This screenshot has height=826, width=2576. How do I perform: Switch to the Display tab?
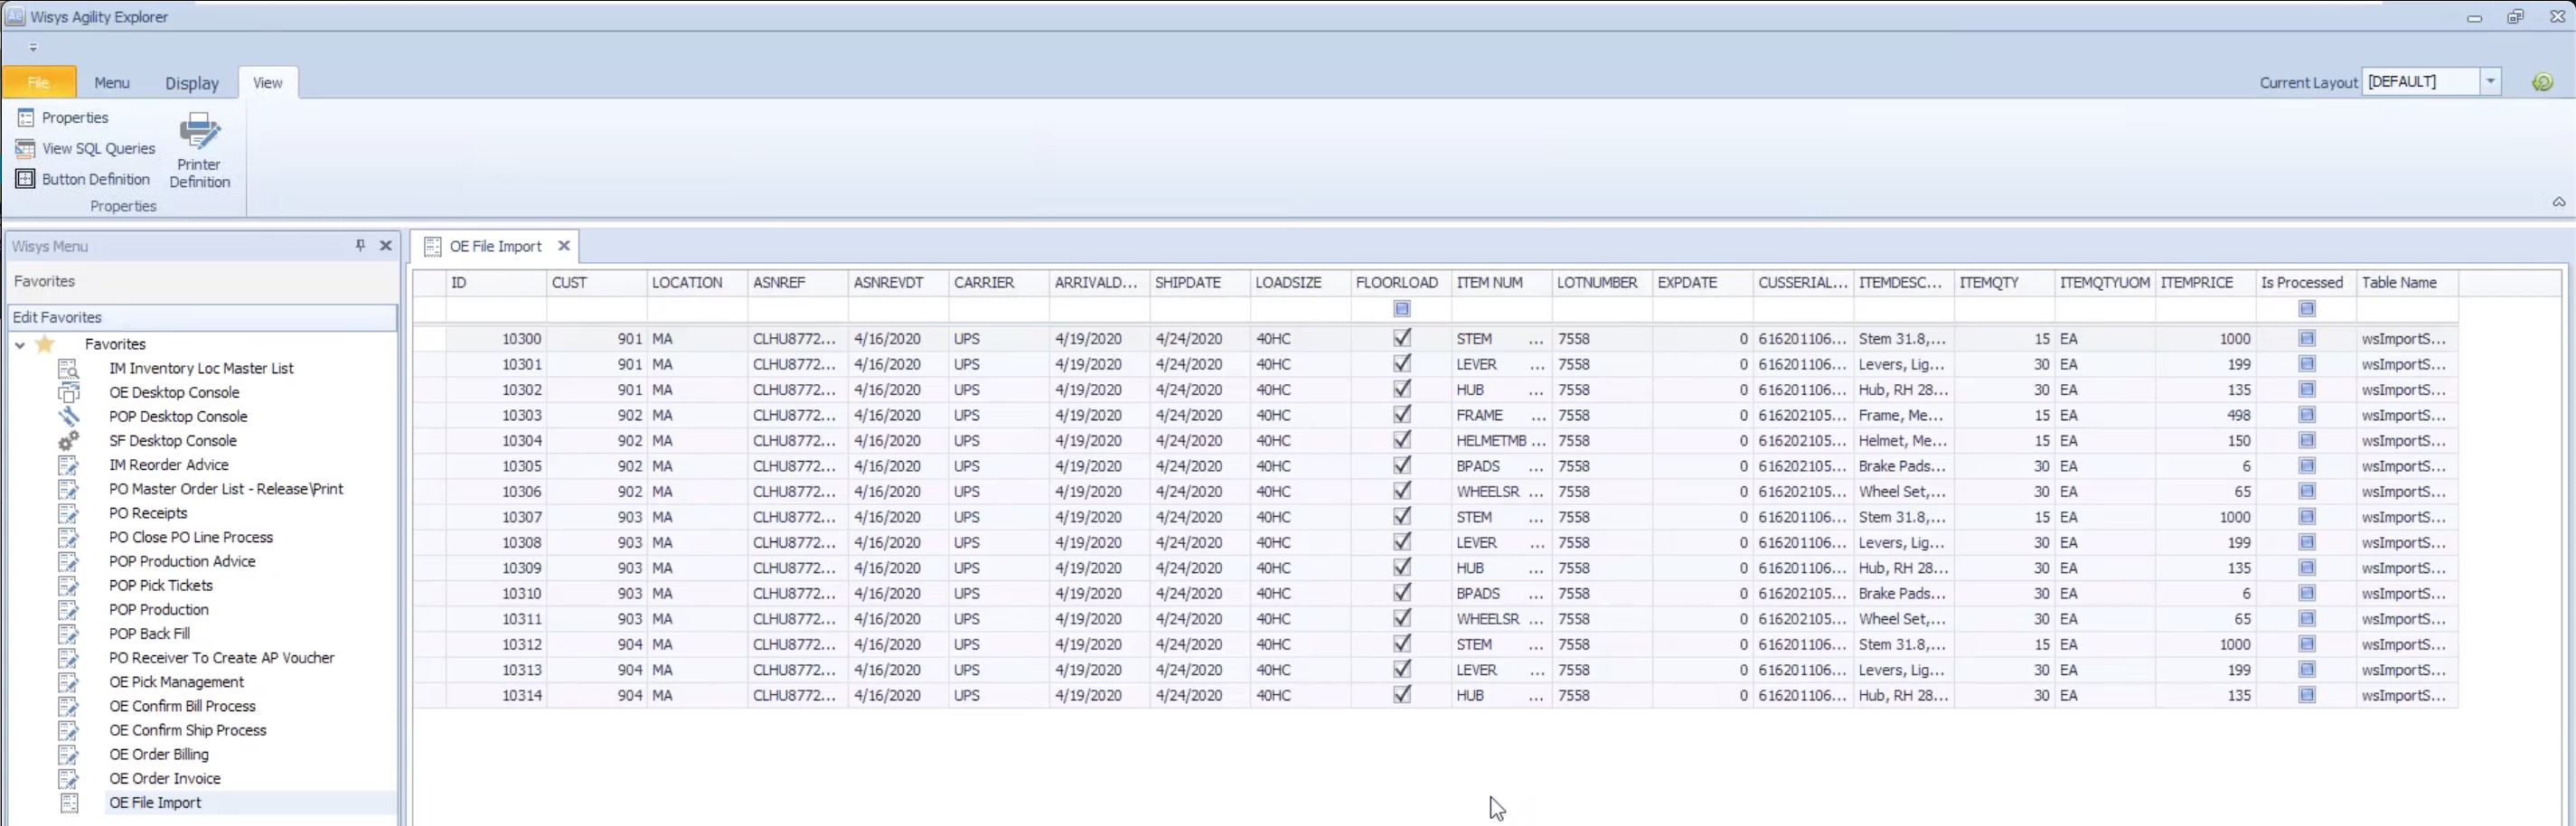[191, 83]
